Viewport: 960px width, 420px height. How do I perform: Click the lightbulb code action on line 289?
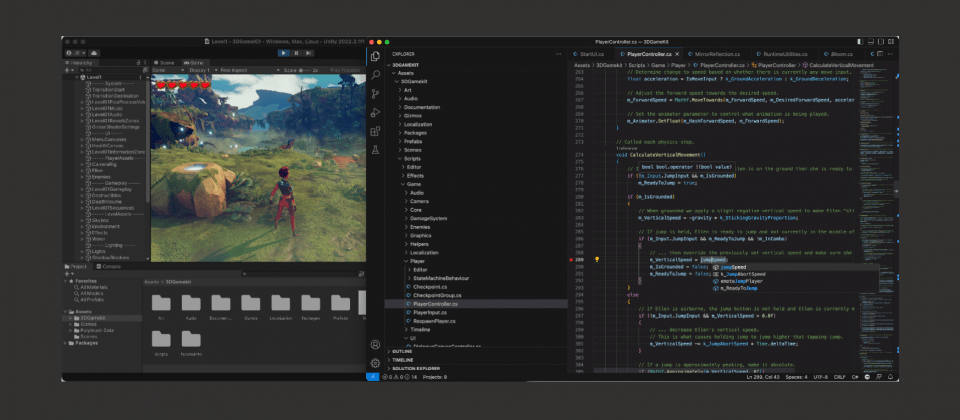pyautogui.click(x=597, y=260)
